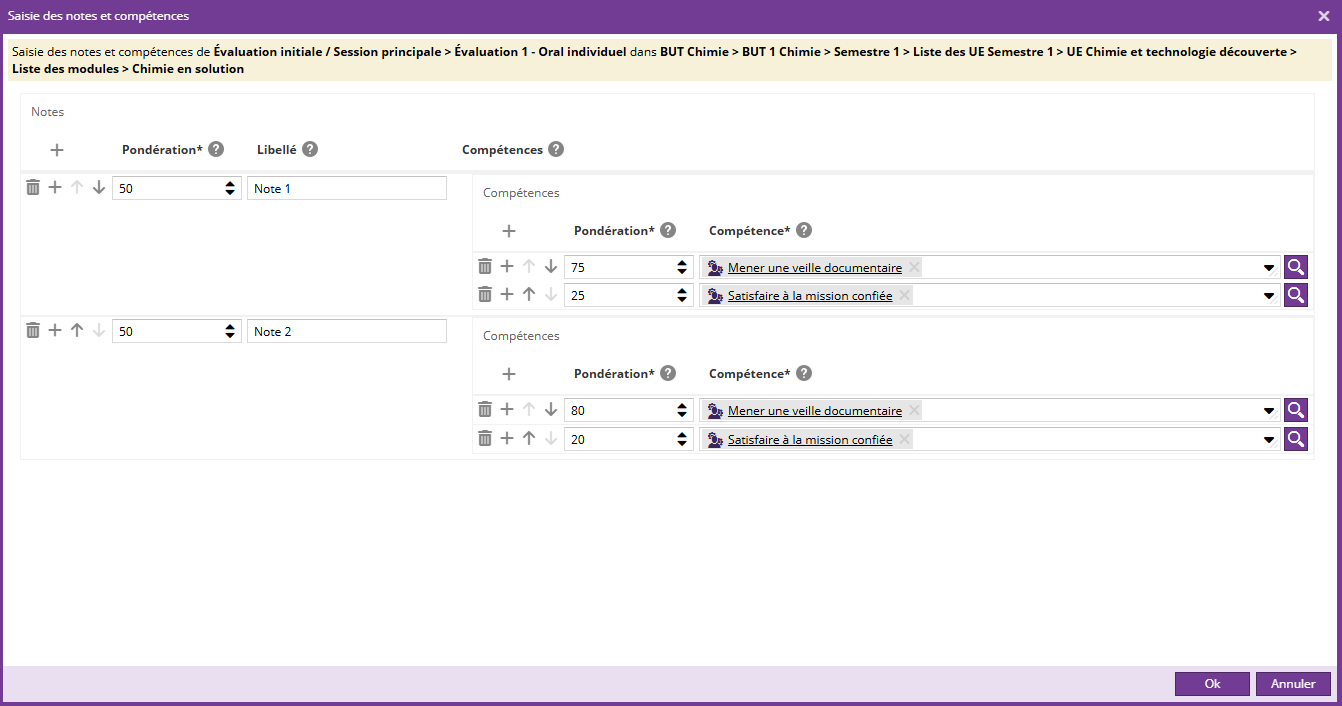Delete the Note 1 row with trash icon

33,188
